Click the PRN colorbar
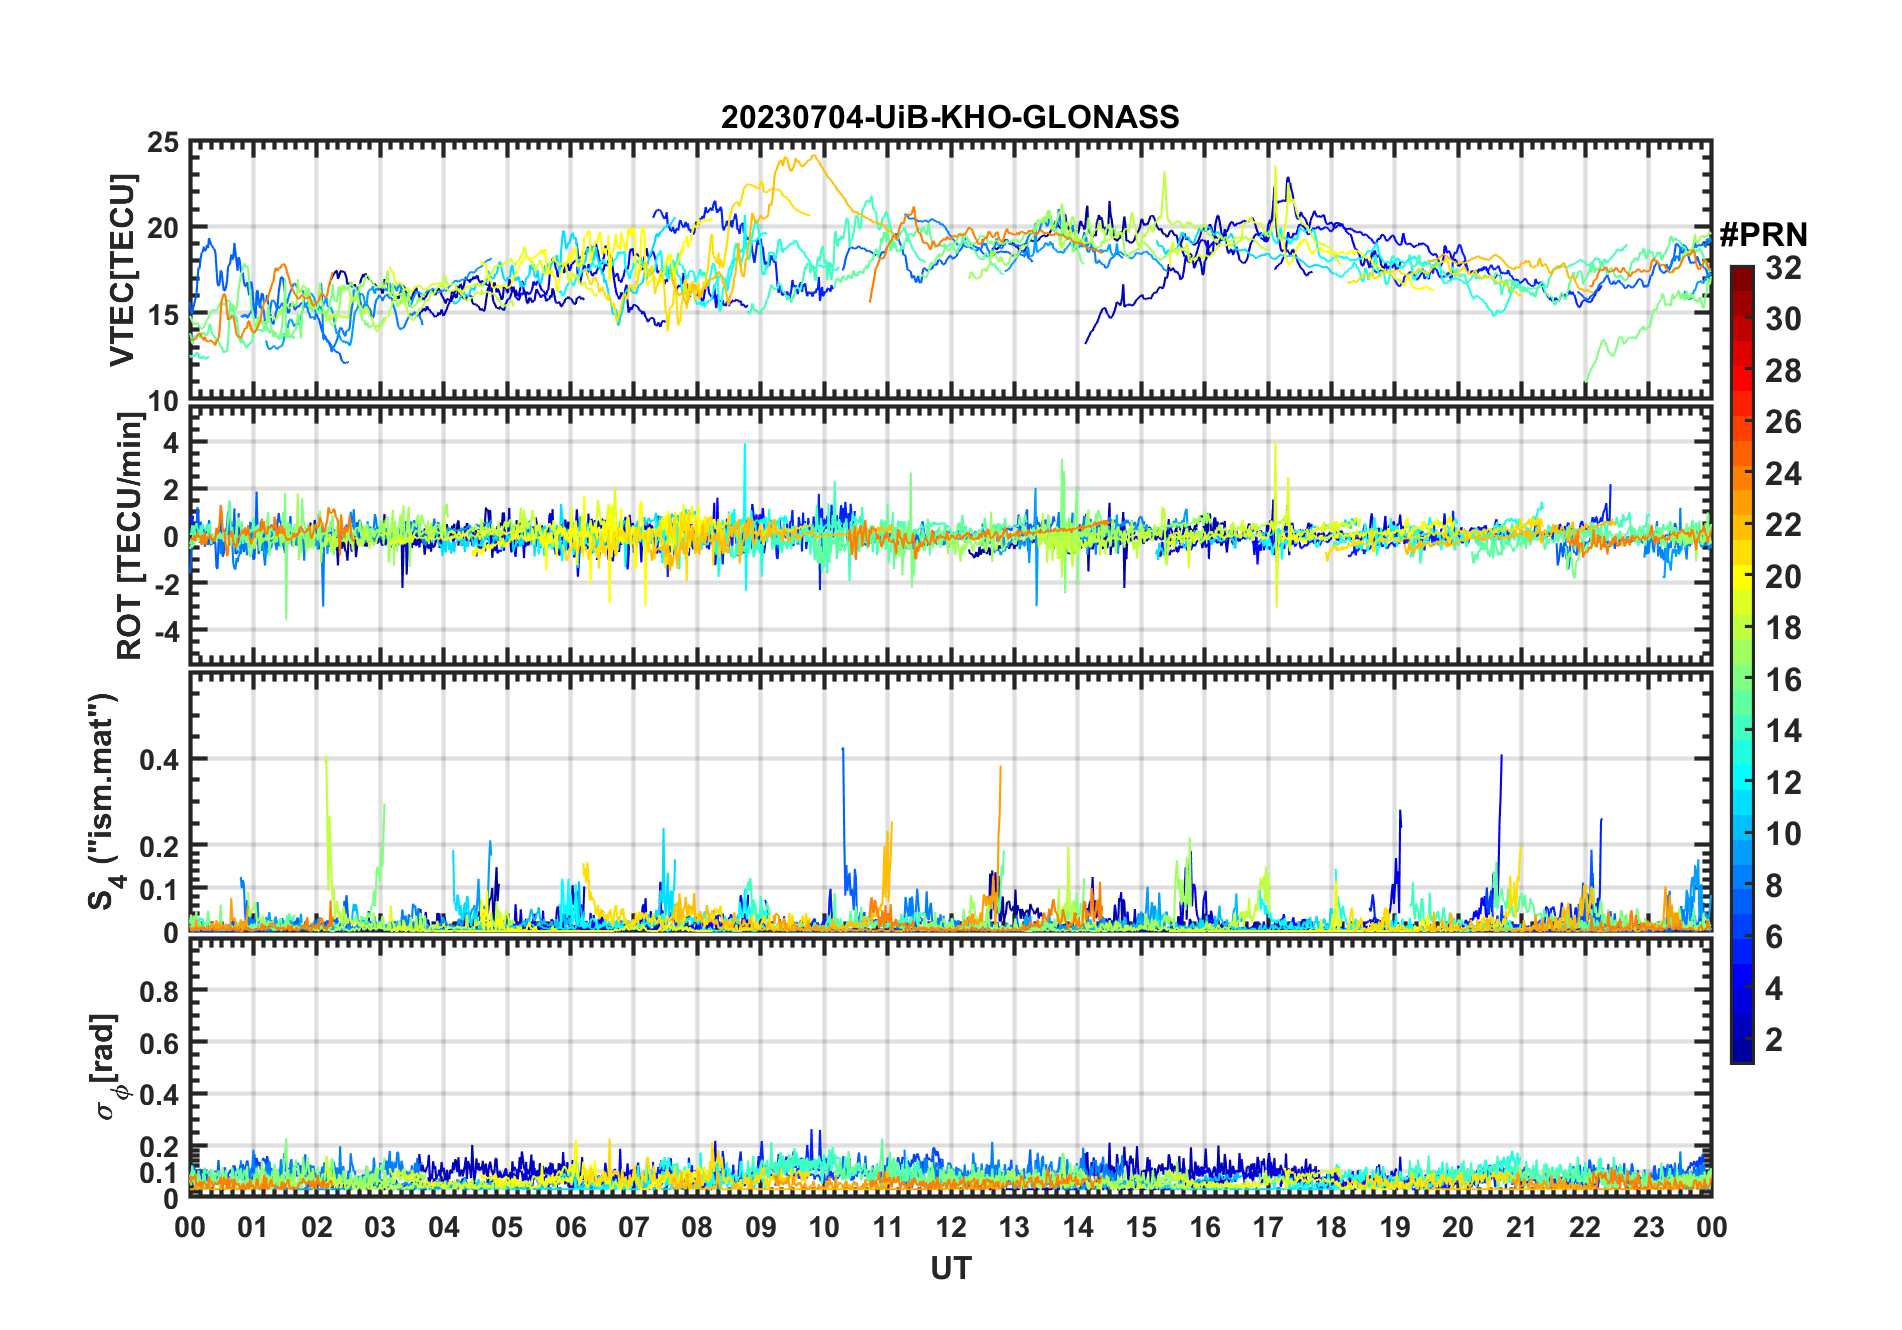This screenshot has width=1902, height=1330. click(x=1741, y=664)
